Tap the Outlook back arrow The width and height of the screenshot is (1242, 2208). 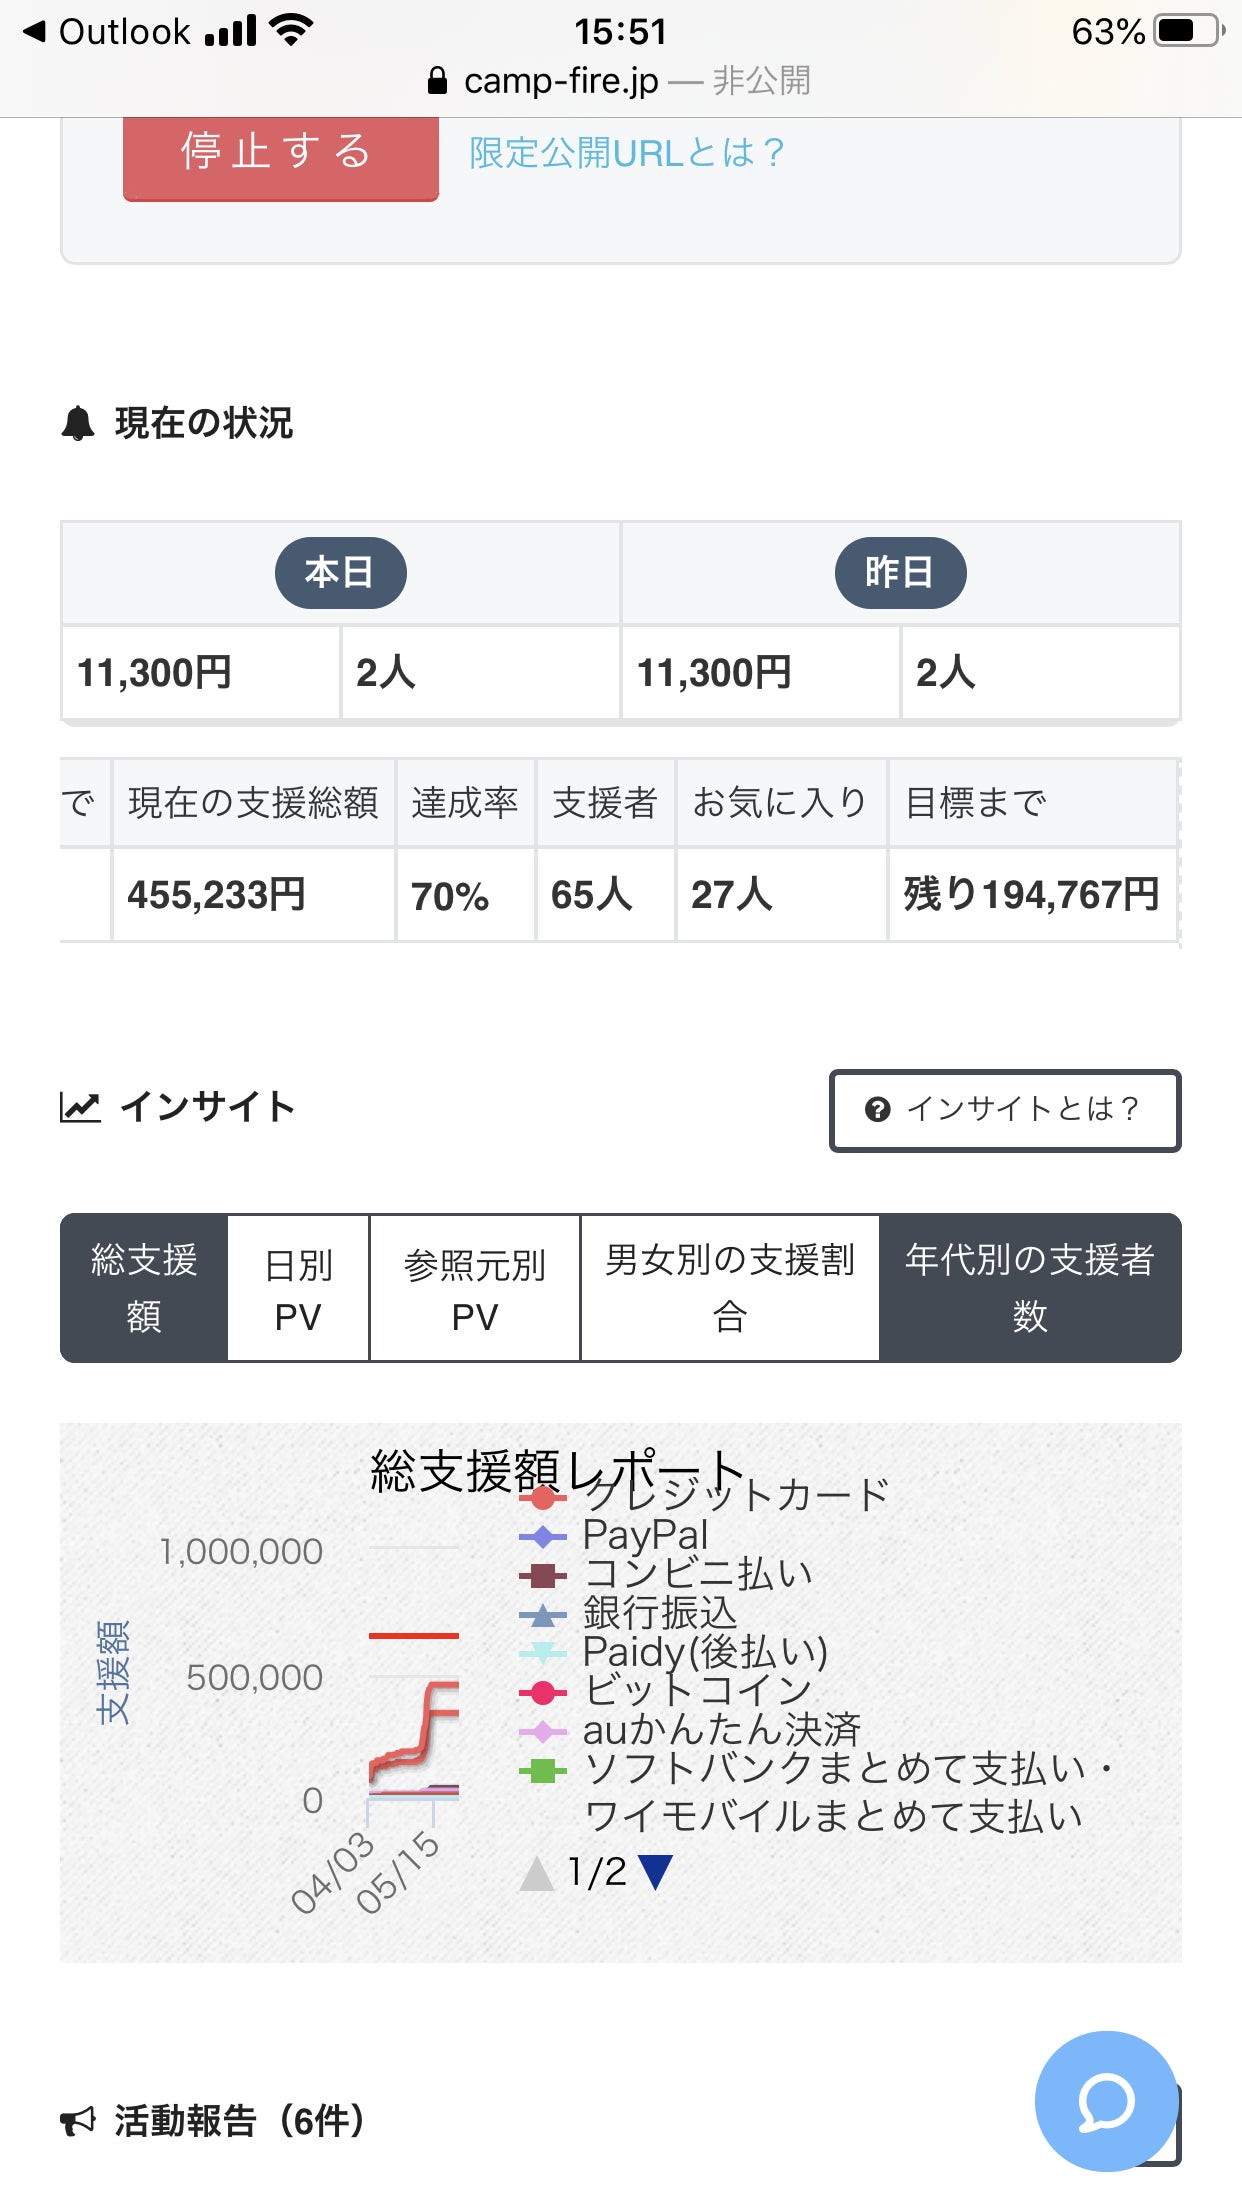[x=34, y=32]
